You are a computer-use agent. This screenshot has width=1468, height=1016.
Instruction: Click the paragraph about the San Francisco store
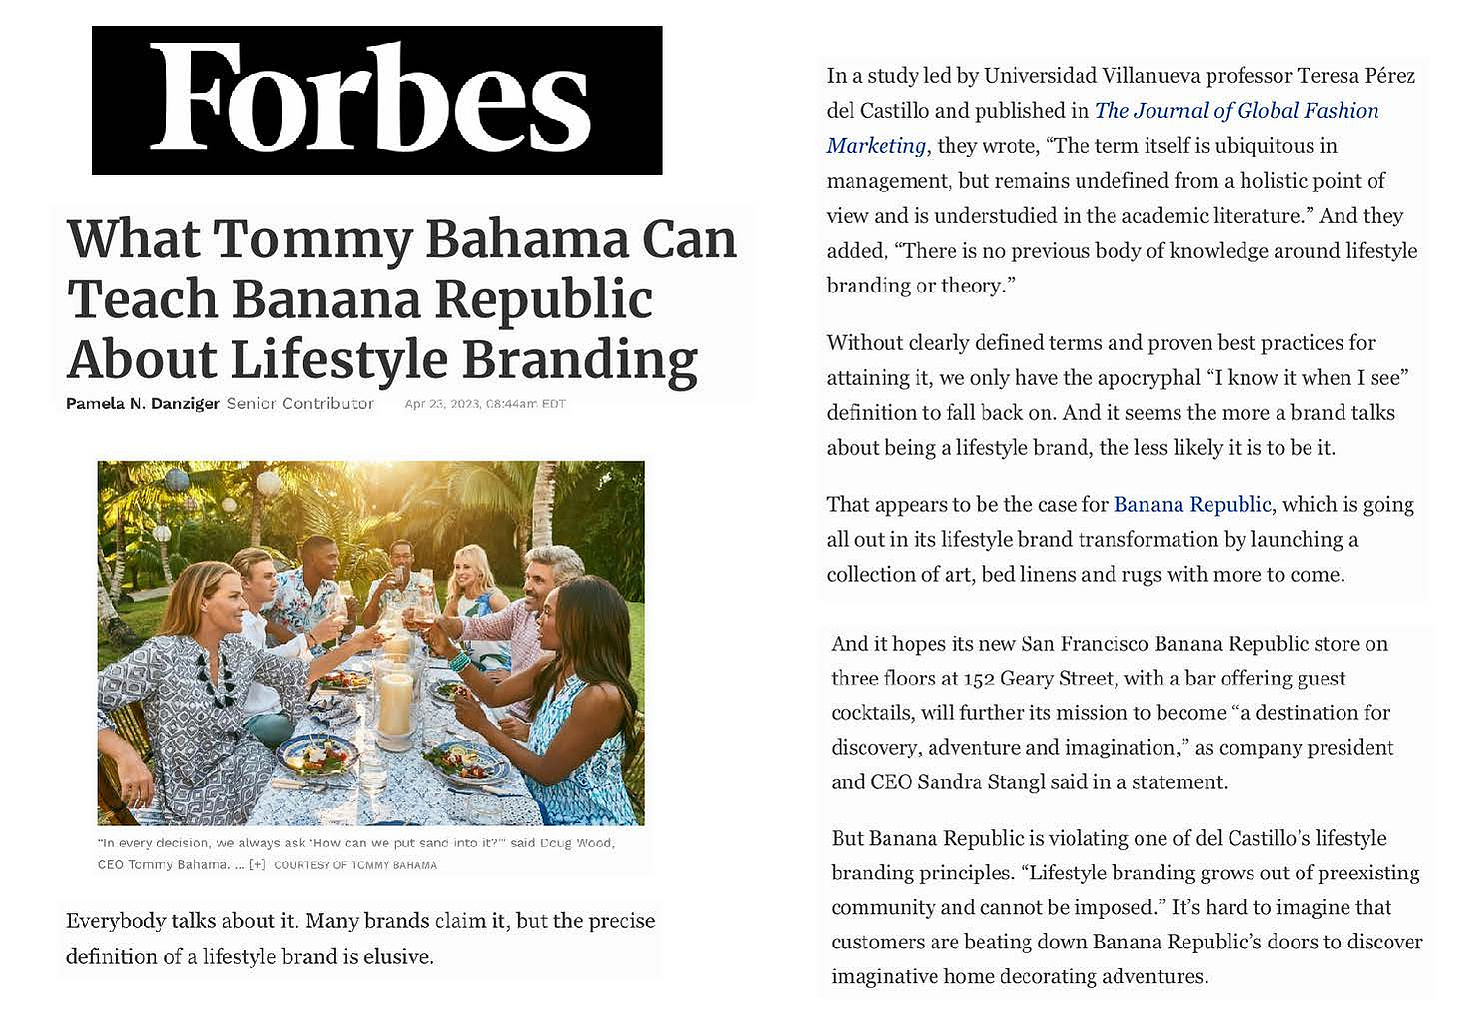click(x=1112, y=713)
